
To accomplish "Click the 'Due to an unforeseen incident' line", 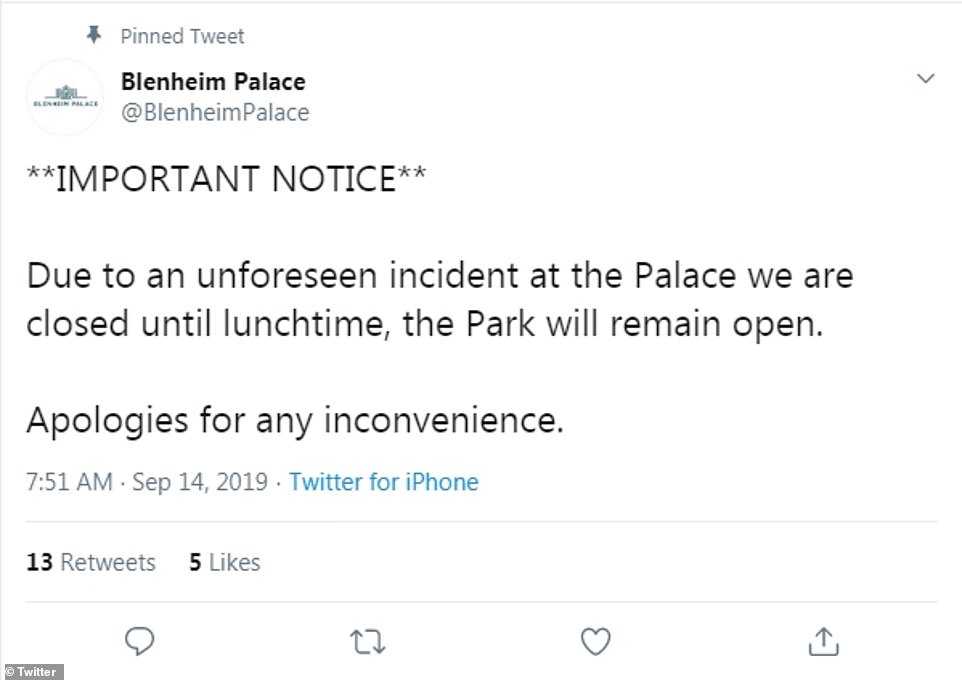I will [x=439, y=275].
